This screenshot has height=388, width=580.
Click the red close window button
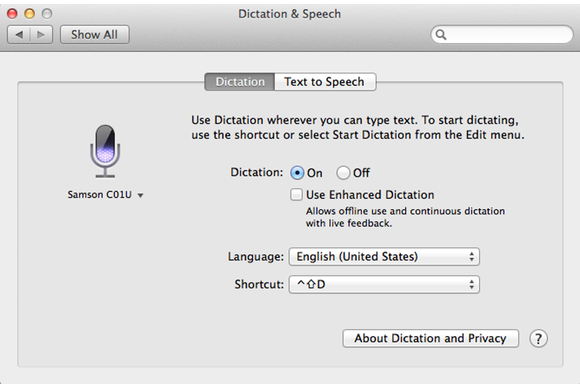[12, 14]
